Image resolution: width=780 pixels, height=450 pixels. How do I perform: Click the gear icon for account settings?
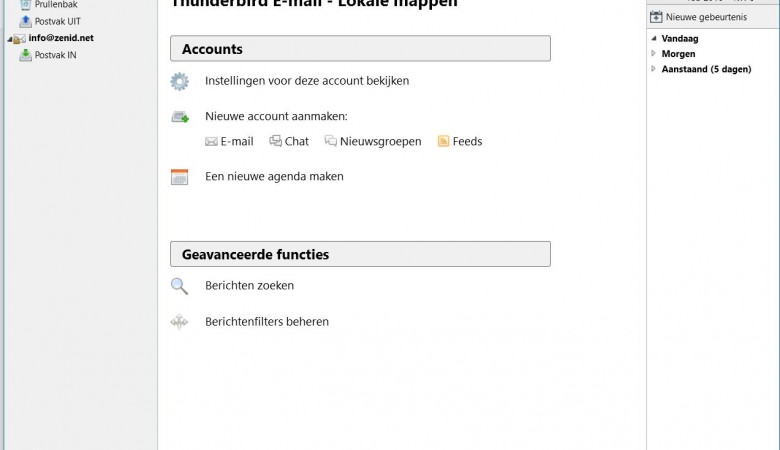pos(179,82)
